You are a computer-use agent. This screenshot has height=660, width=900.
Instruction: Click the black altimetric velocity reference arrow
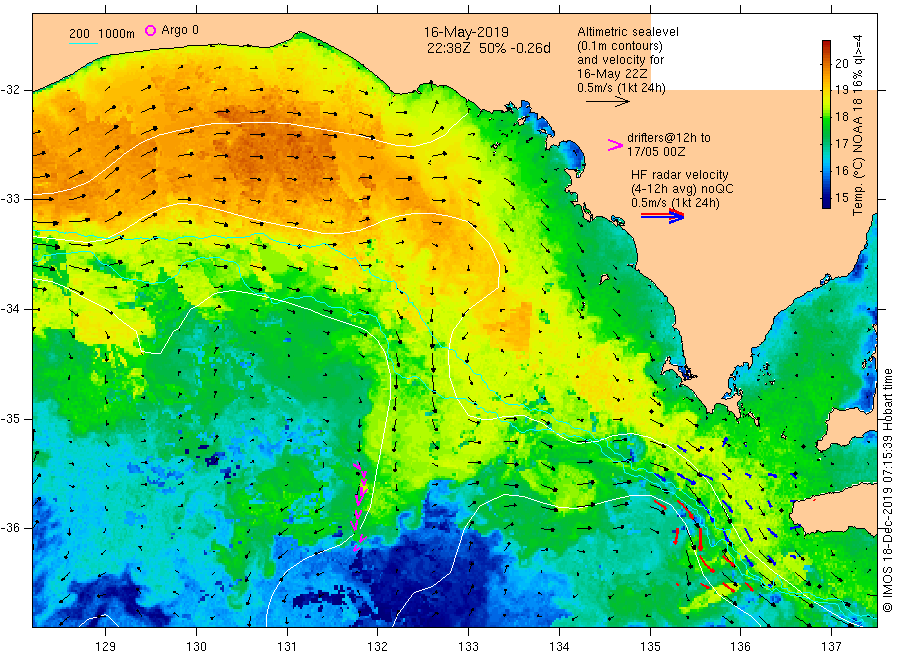(608, 102)
